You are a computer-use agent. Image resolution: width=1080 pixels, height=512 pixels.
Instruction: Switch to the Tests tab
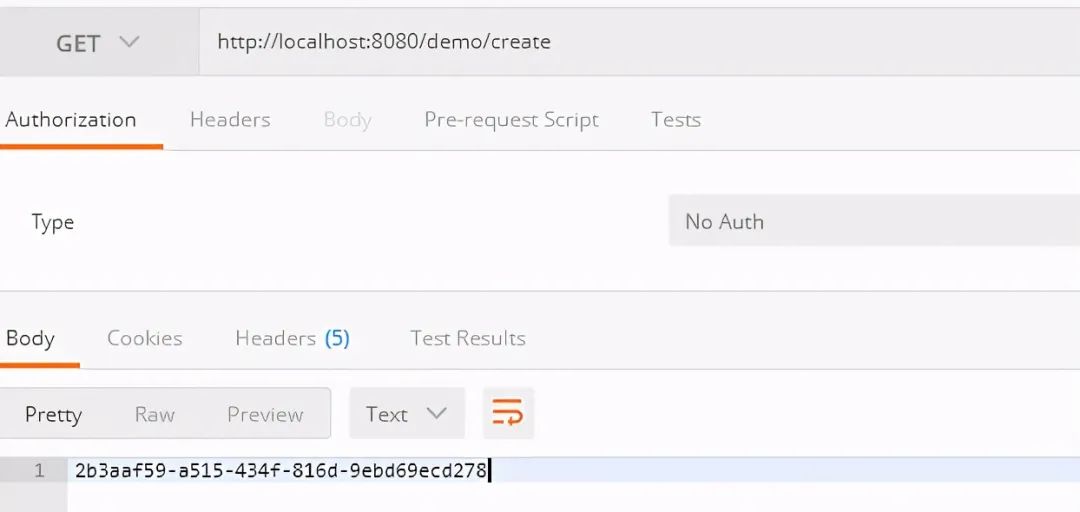pyautogui.click(x=675, y=120)
